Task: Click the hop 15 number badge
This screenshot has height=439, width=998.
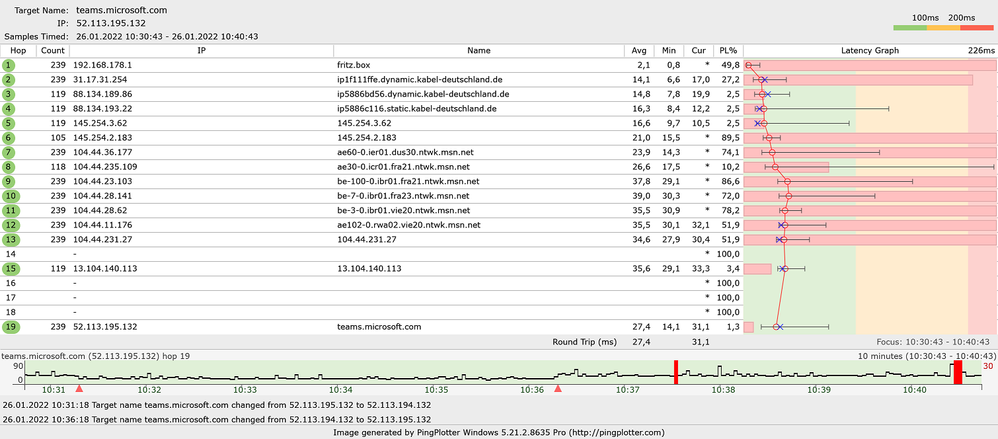Action: pyautogui.click(x=10, y=268)
